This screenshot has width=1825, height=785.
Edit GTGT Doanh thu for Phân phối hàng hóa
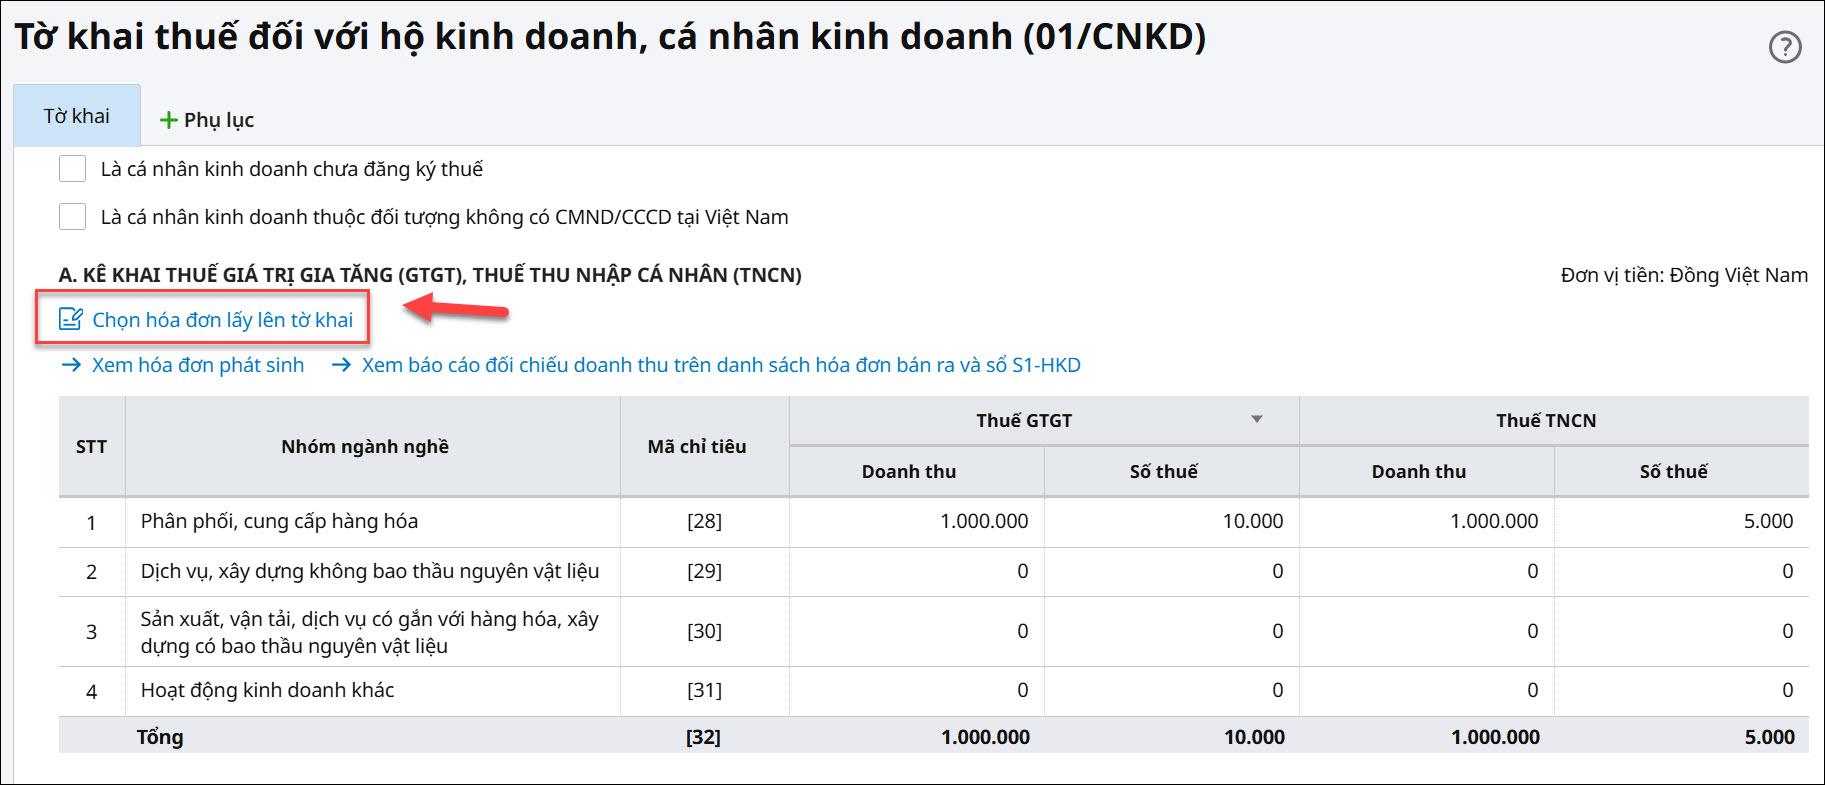[x=916, y=521]
